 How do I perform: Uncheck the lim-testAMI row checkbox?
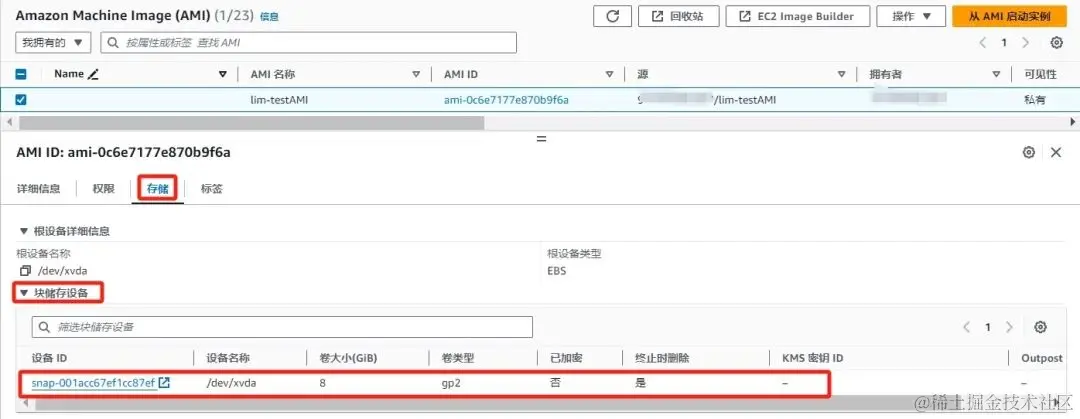[21, 100]
